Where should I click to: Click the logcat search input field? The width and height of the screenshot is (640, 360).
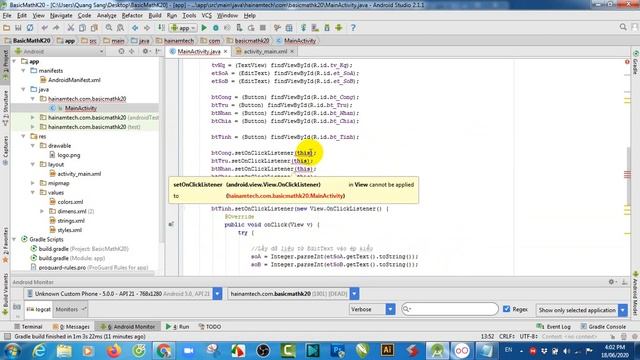click(x=450, y=309)
